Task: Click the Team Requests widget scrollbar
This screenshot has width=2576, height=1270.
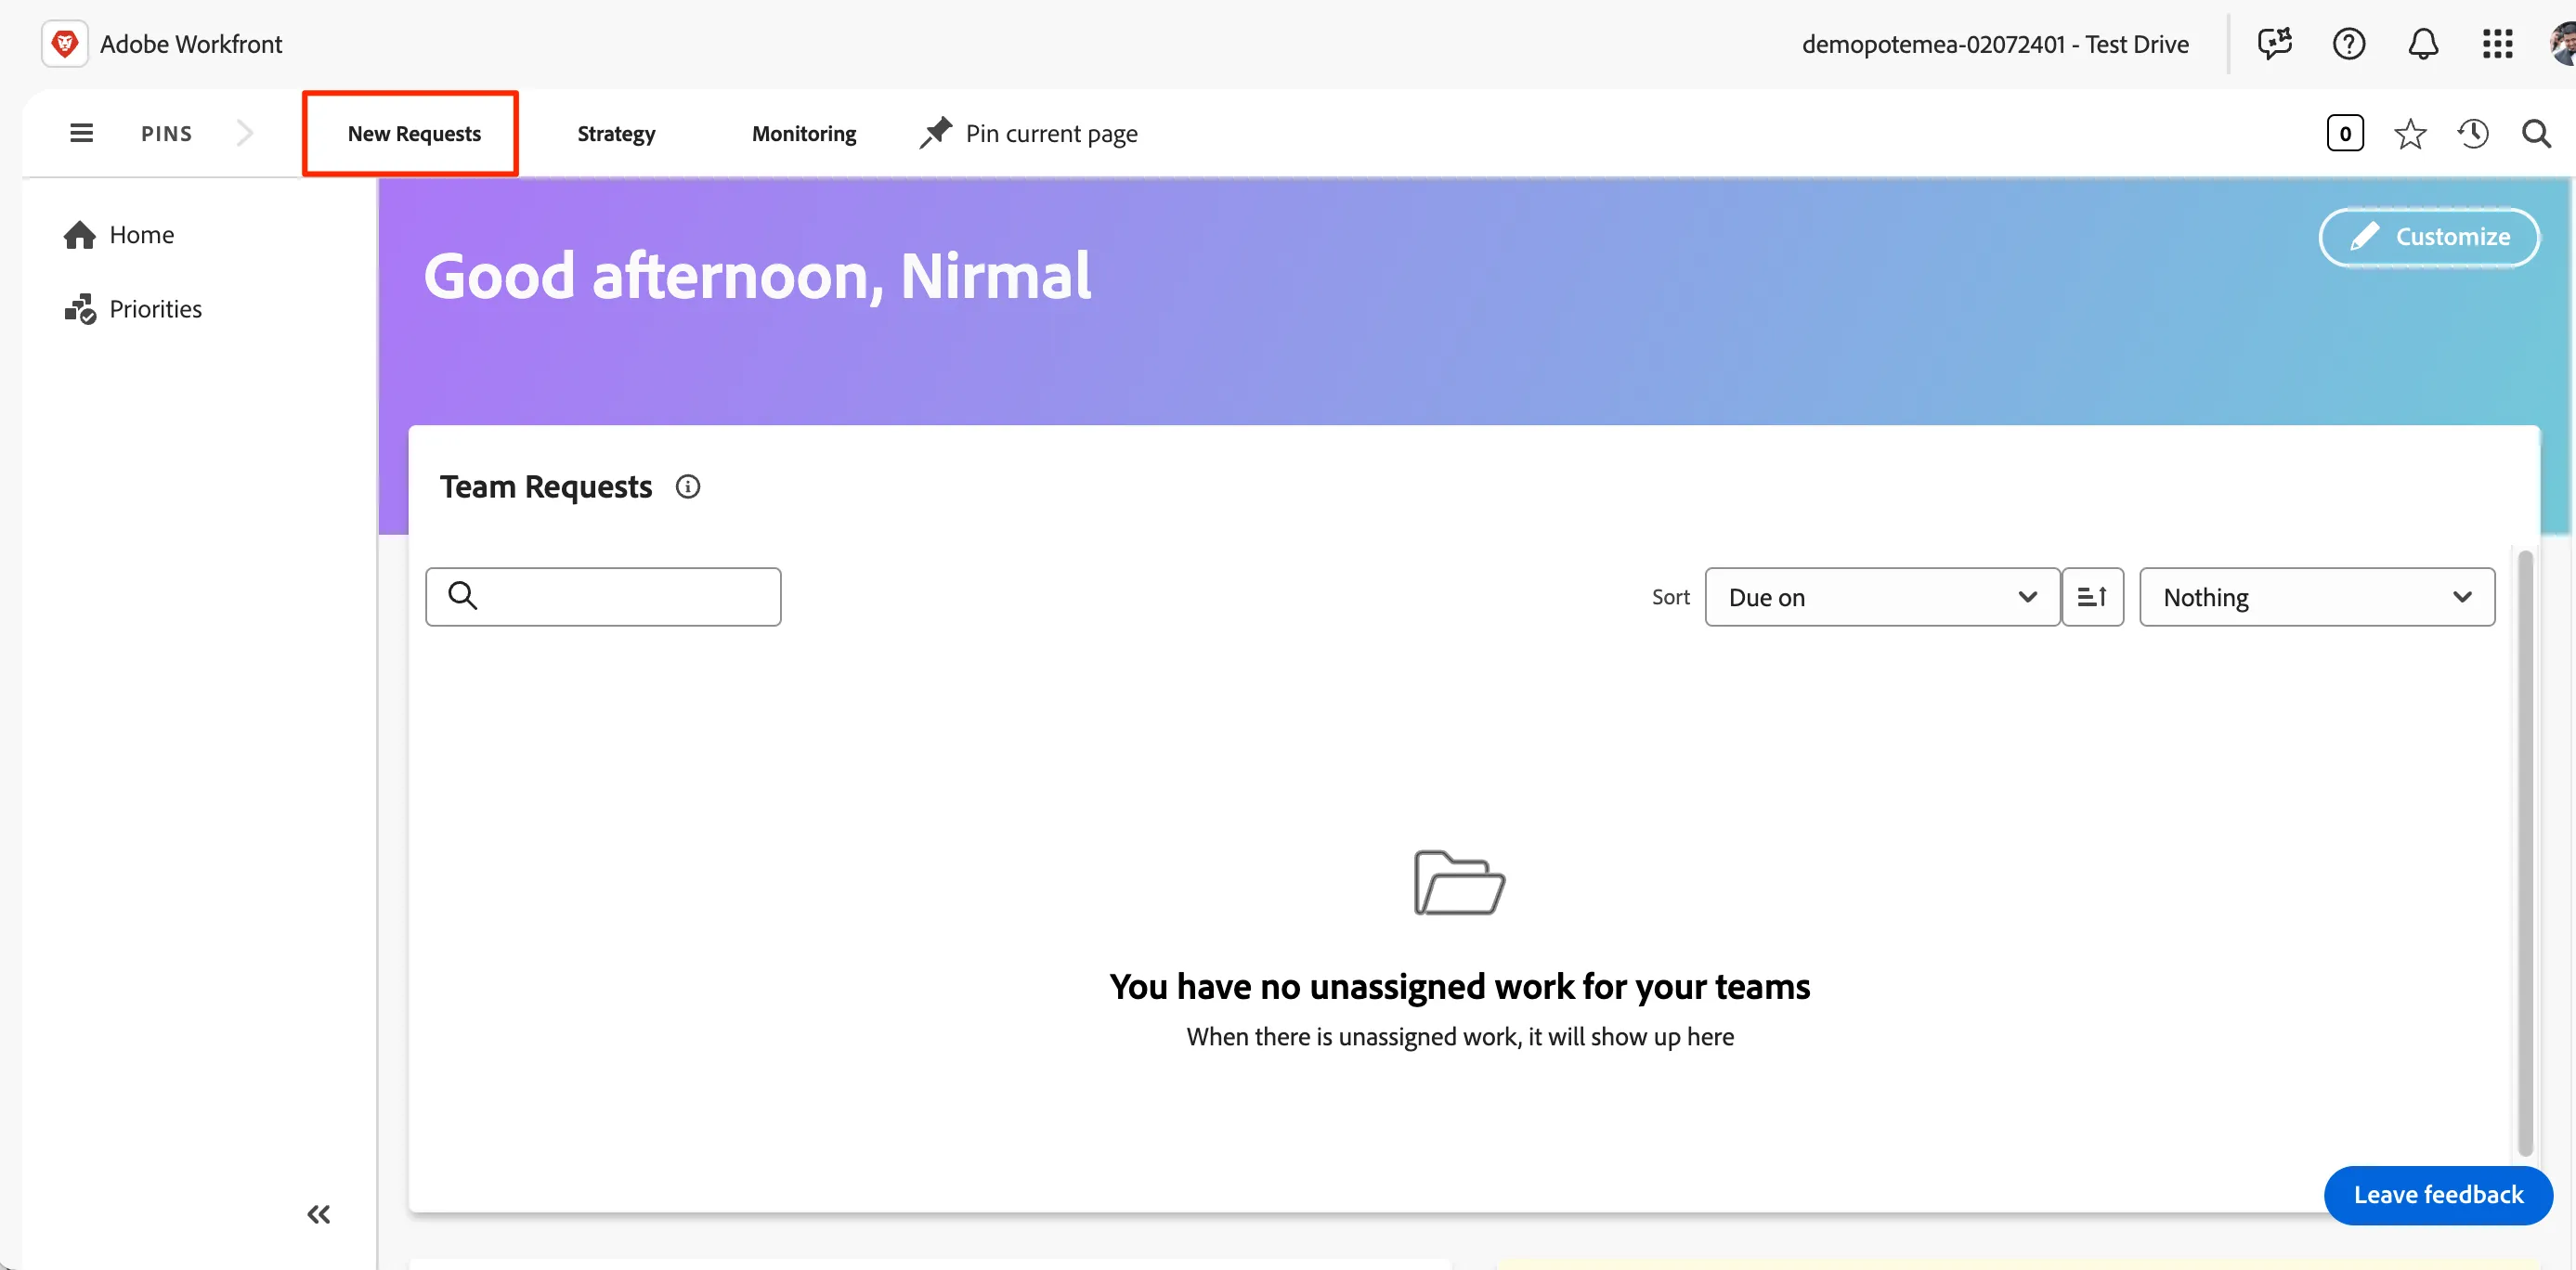Action: tap(2525, 853)
